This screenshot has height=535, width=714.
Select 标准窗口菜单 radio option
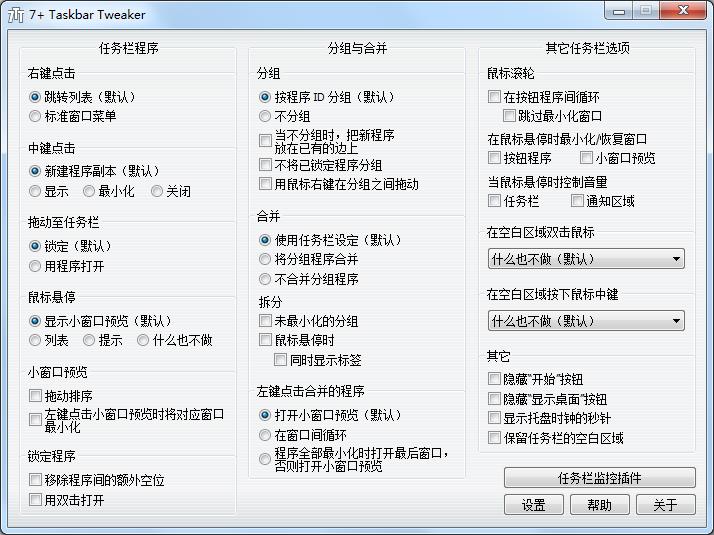pos(36,116)
